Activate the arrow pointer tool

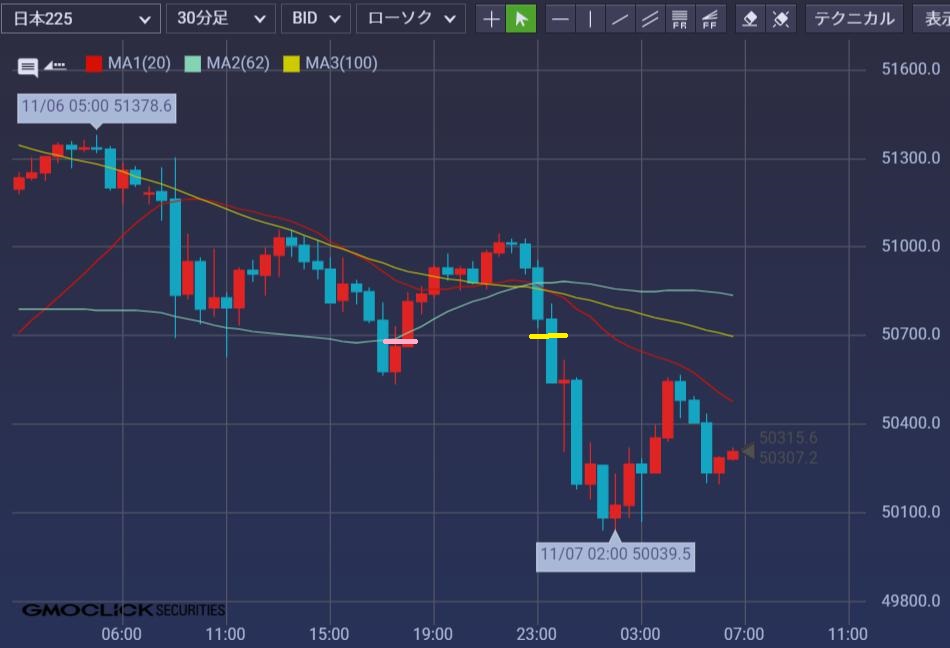click(x=520, y=19)
